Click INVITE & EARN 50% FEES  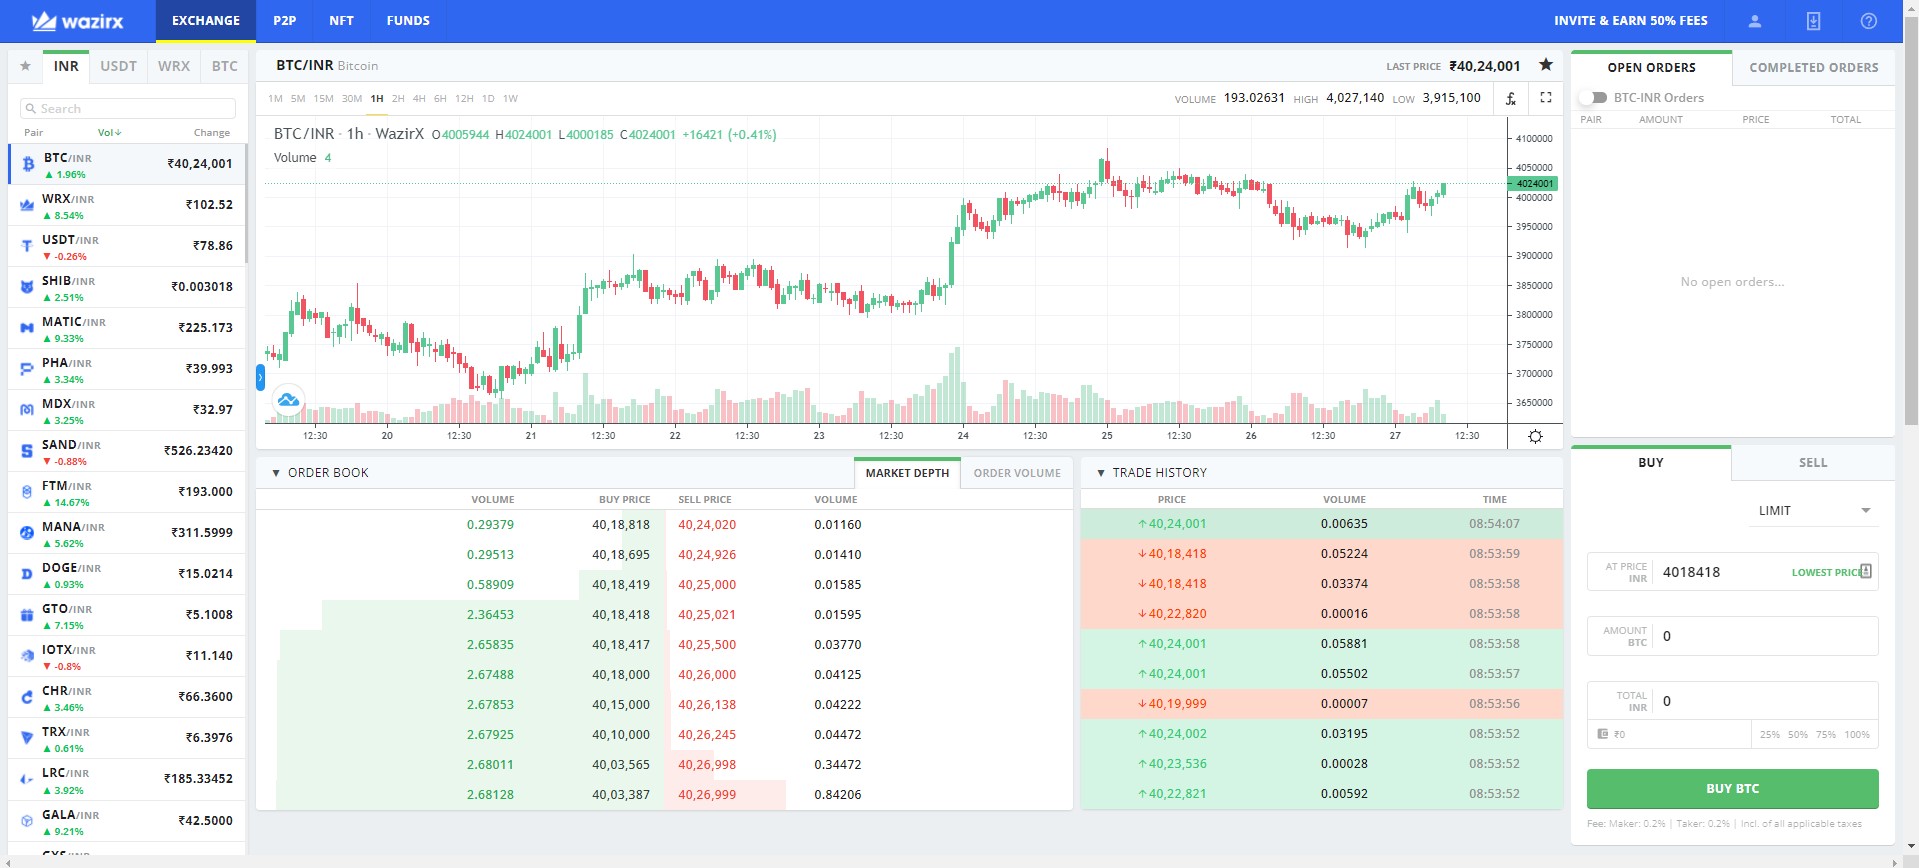pyautogui.click(x=1631, y=21)
